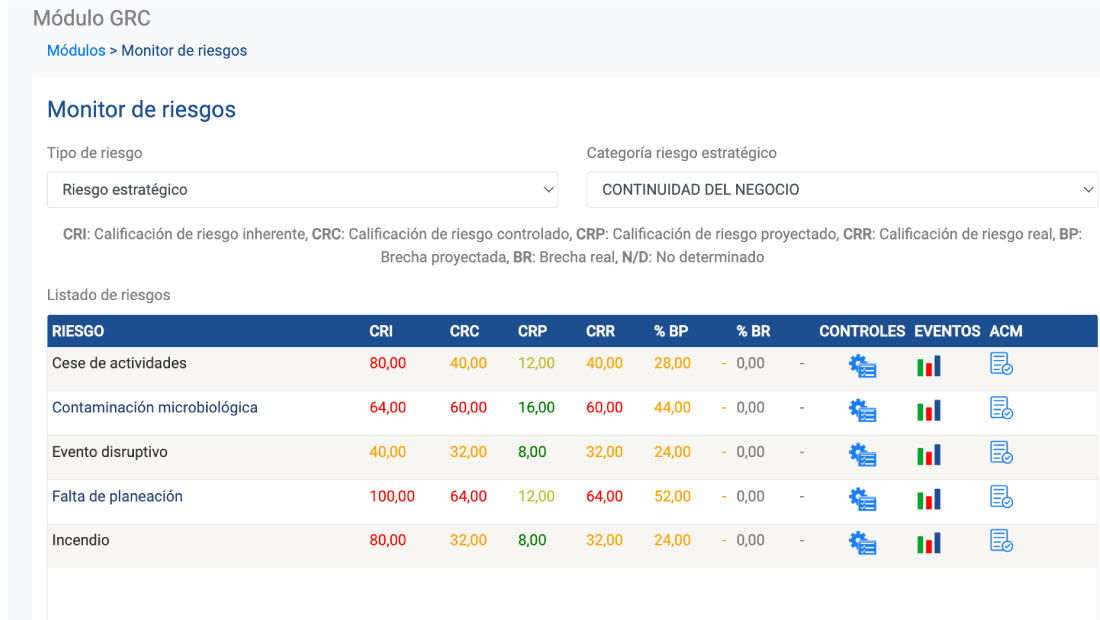
Task: Select the Evento disruptivo row name
Action: (109, 452)
